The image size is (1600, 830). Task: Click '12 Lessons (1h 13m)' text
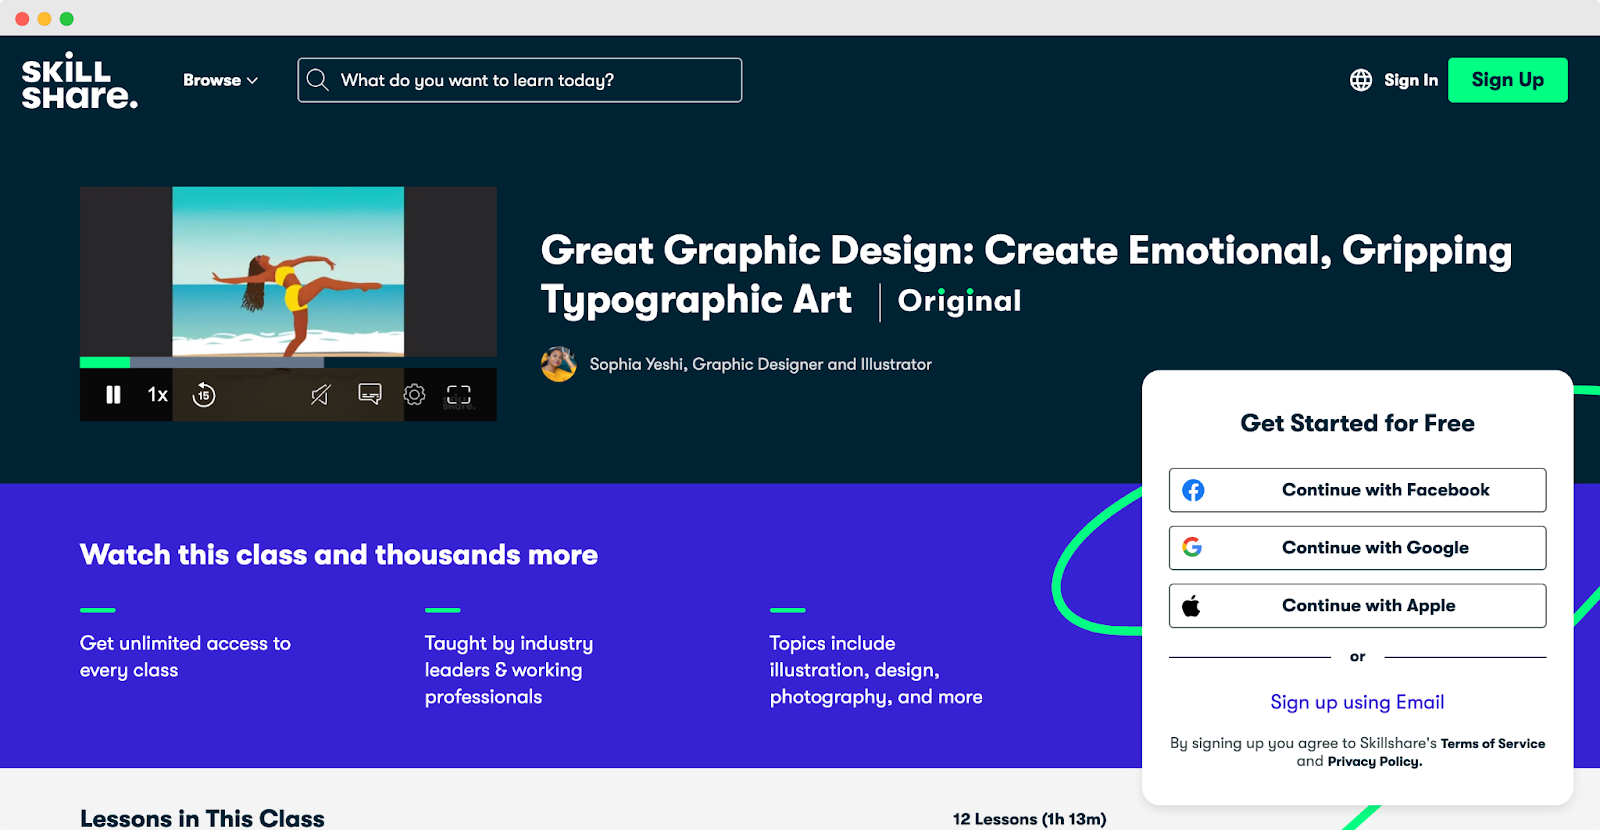tap(1029, 819)
